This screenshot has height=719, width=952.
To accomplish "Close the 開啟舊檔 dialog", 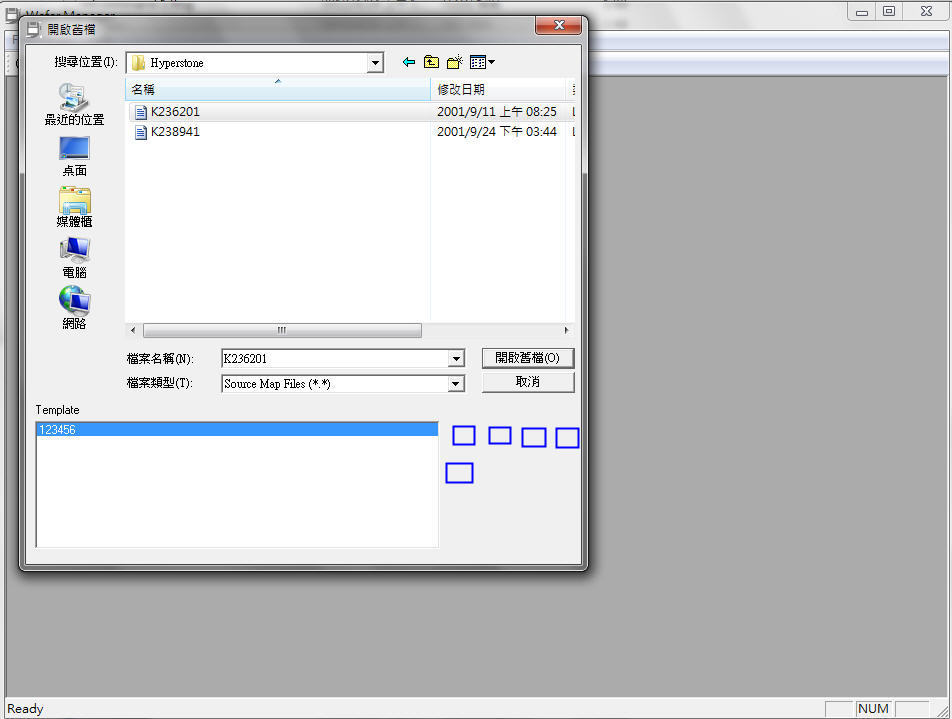I will [x=559, y=25].
